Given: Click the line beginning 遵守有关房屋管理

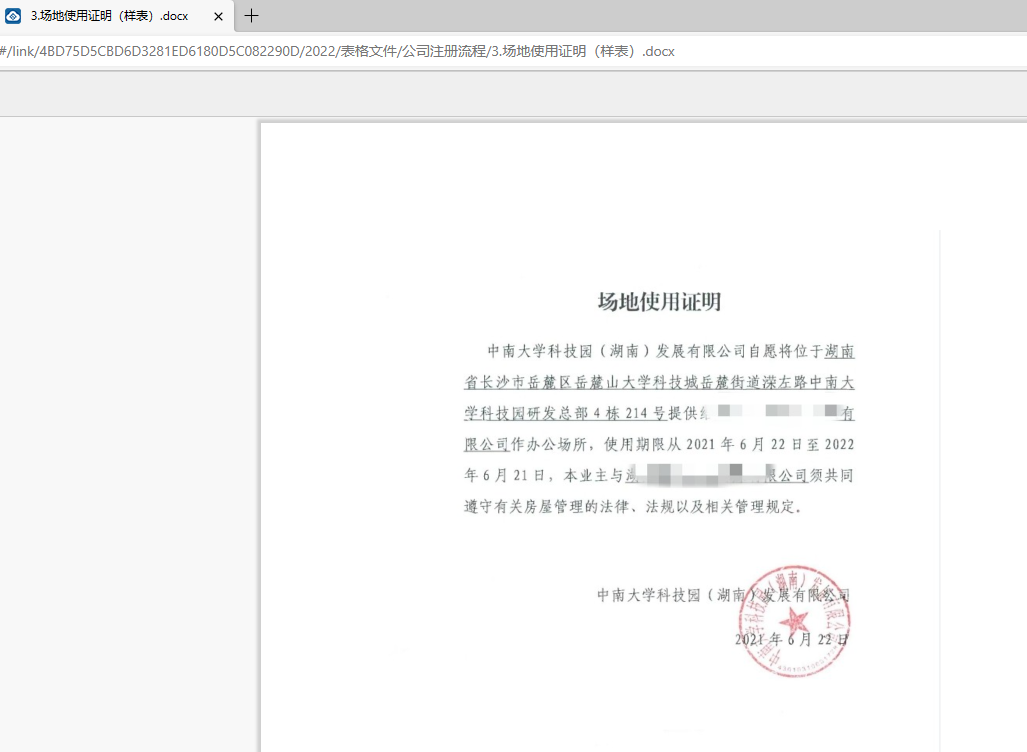Looking at the screenshot, I should pos(632,506).
